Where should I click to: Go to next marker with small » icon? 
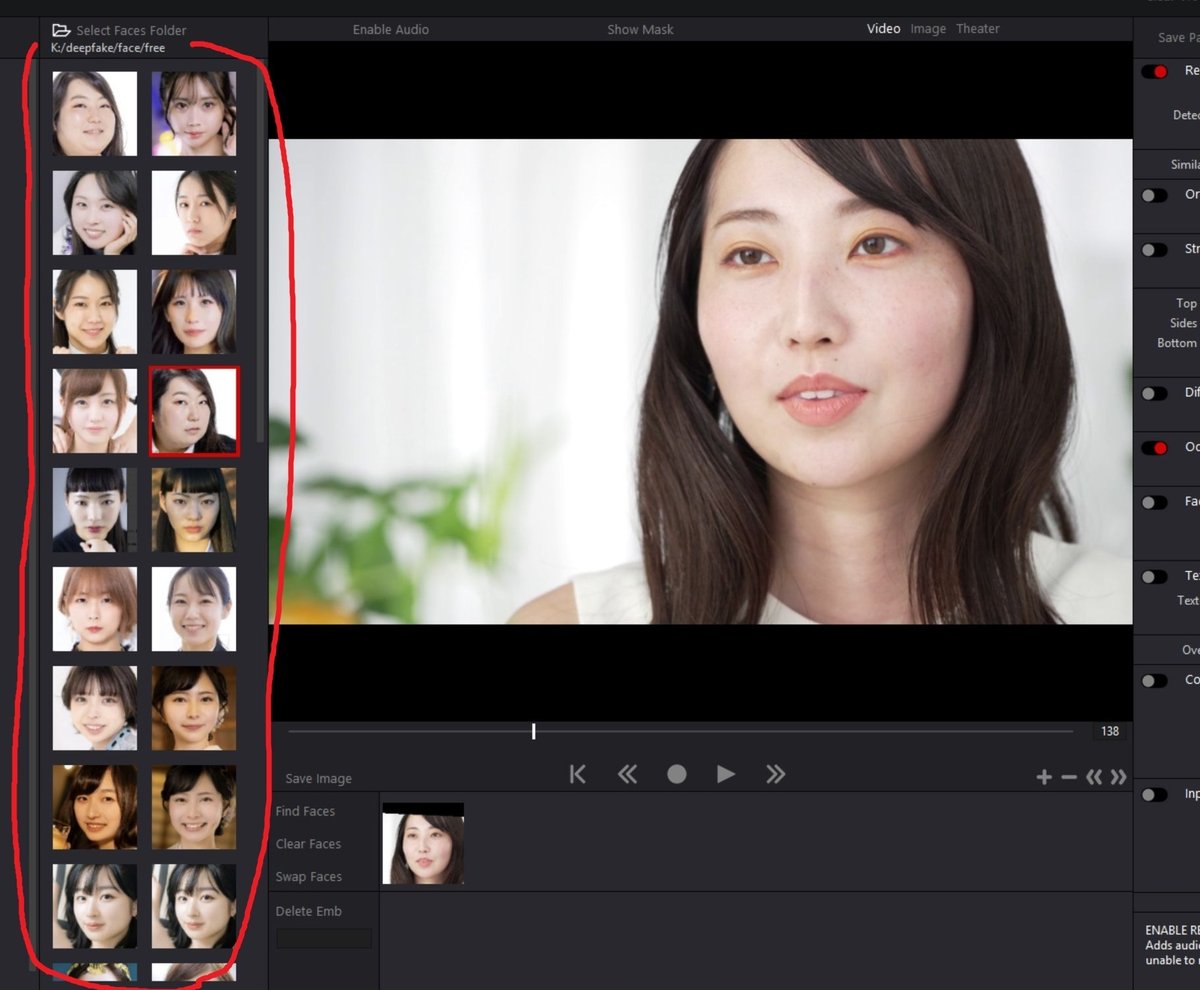(x=1118, y=777)
